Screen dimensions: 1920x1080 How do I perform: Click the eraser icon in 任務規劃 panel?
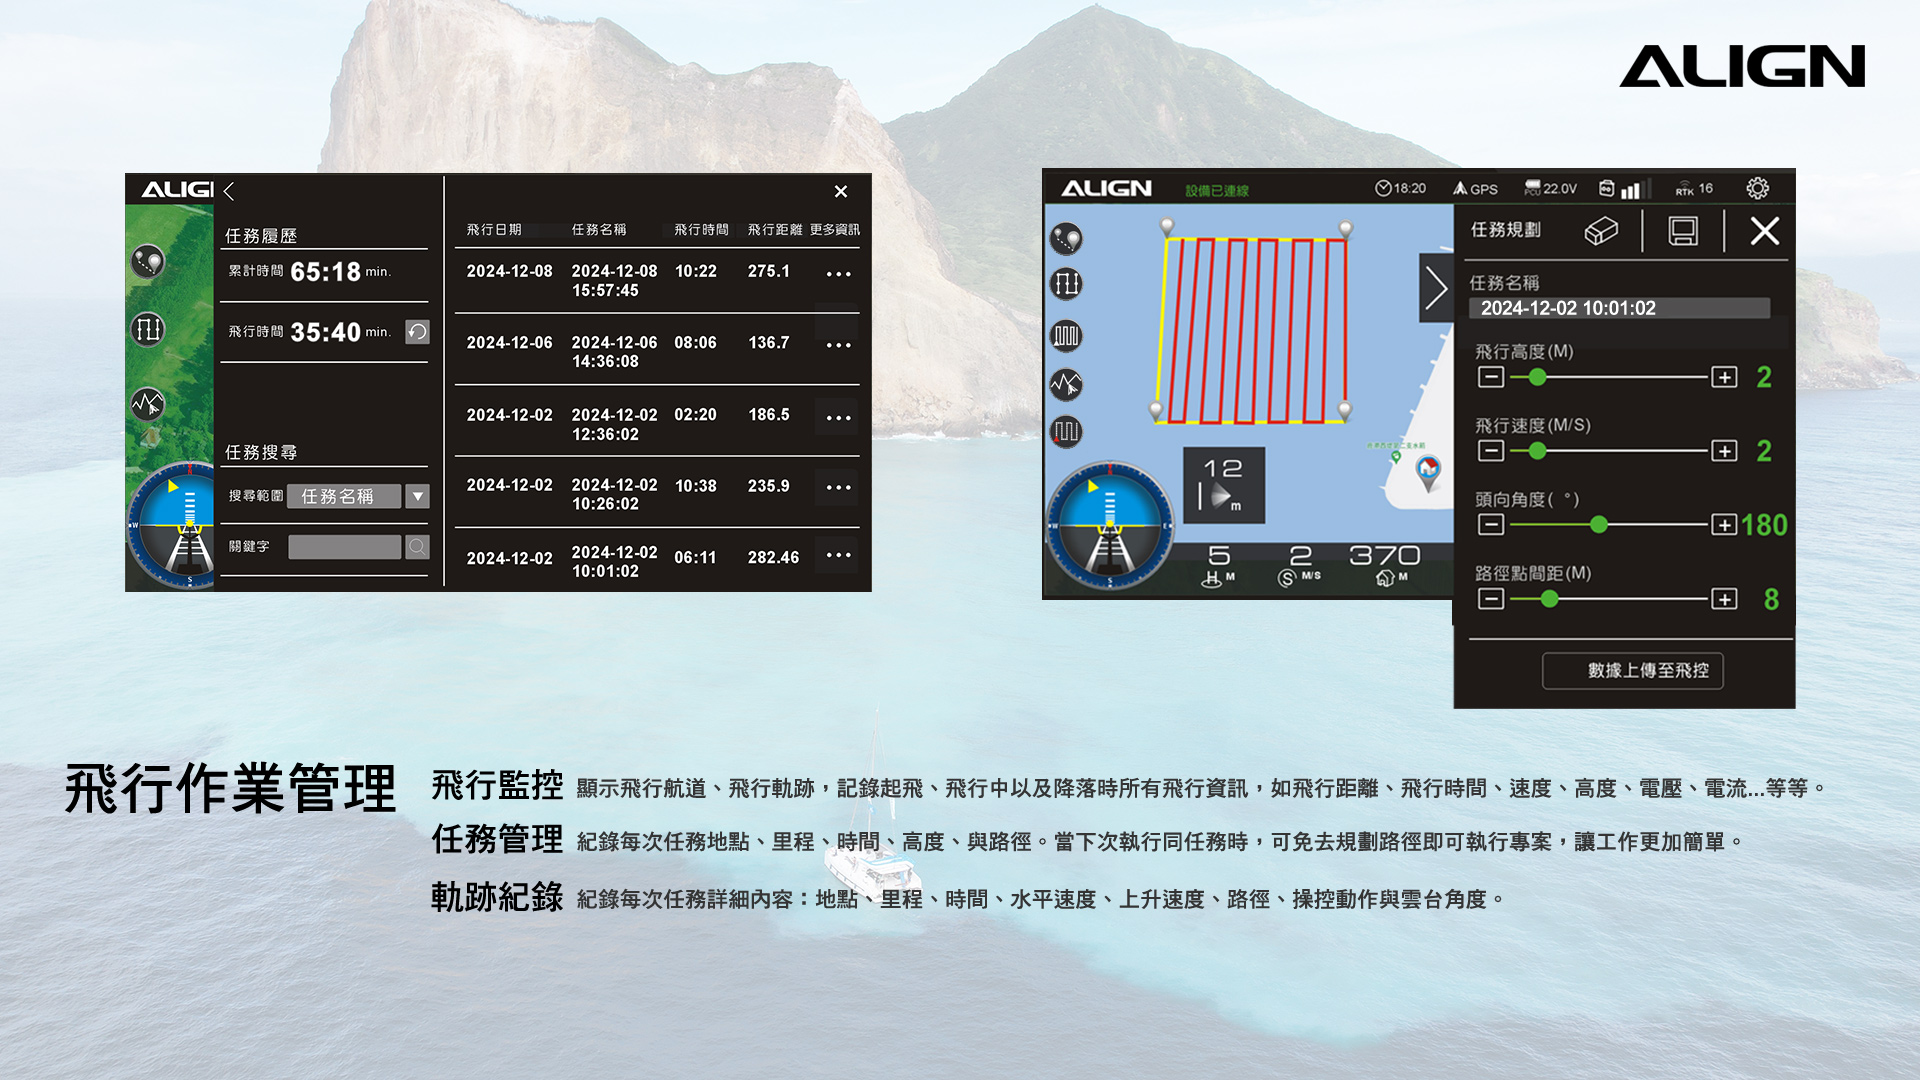click(x=1601, y=232)
